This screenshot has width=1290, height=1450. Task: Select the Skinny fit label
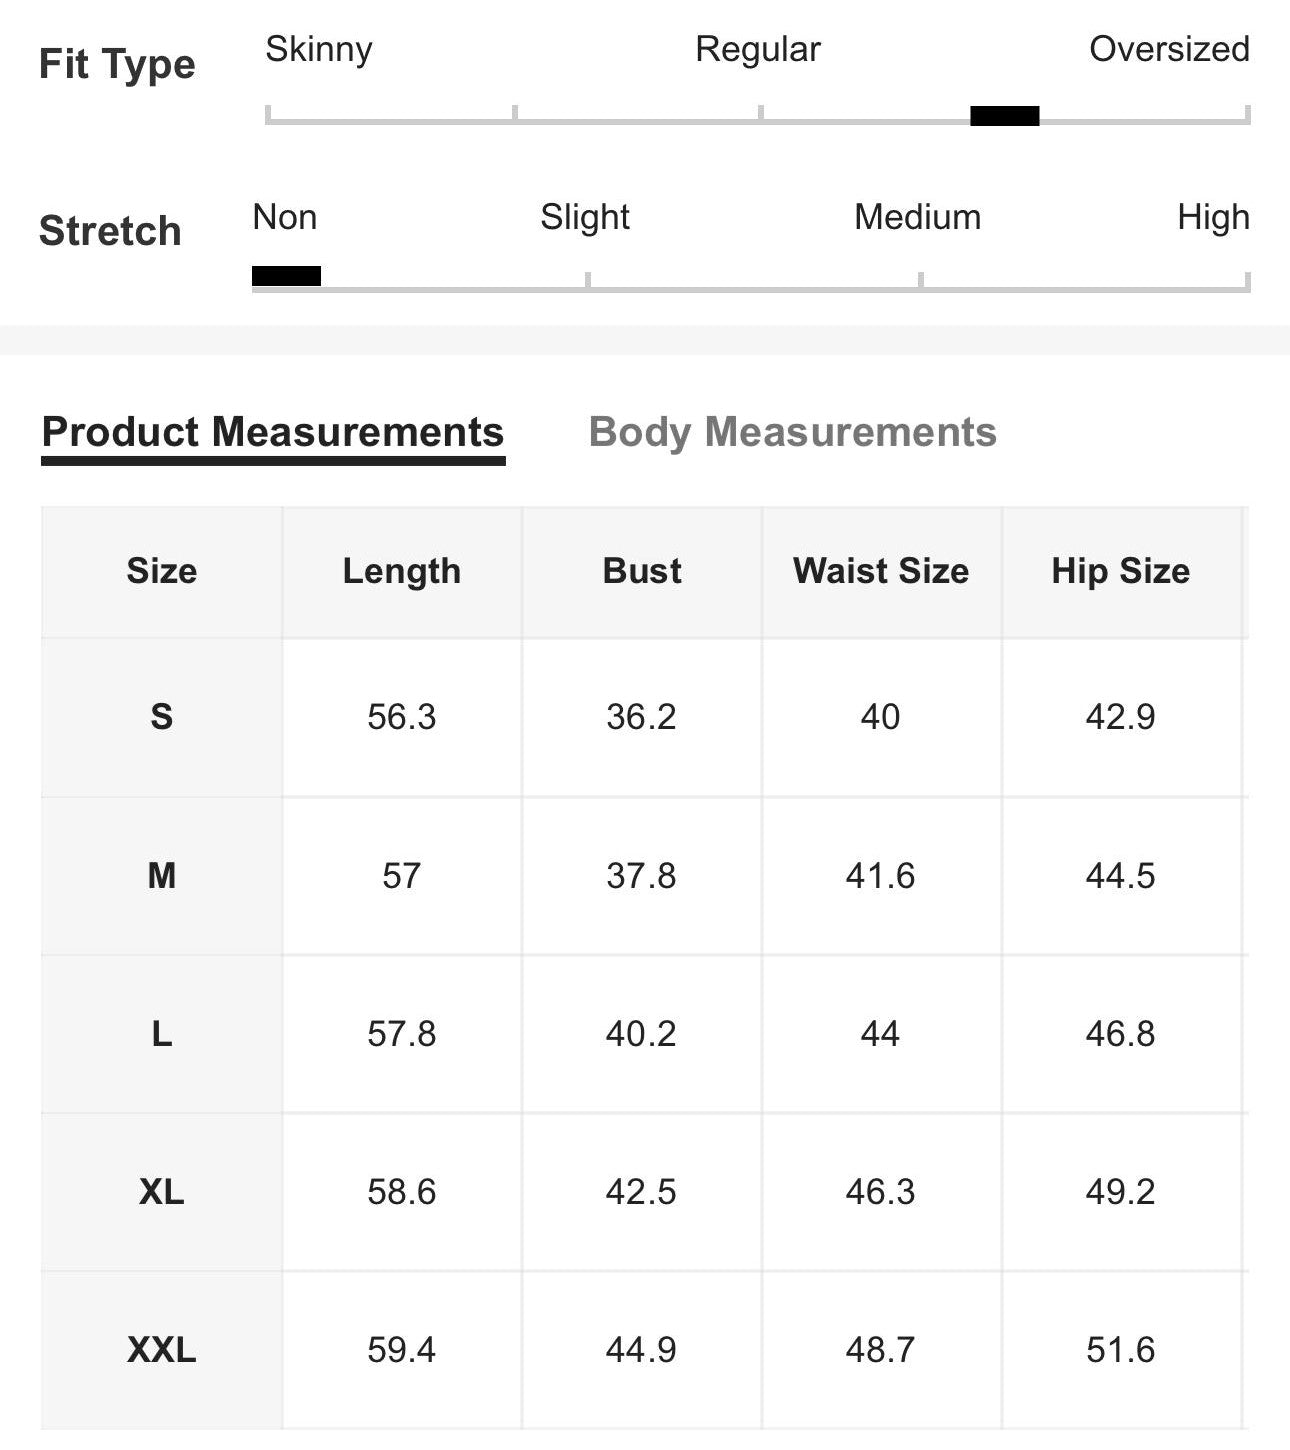[317, 48]
